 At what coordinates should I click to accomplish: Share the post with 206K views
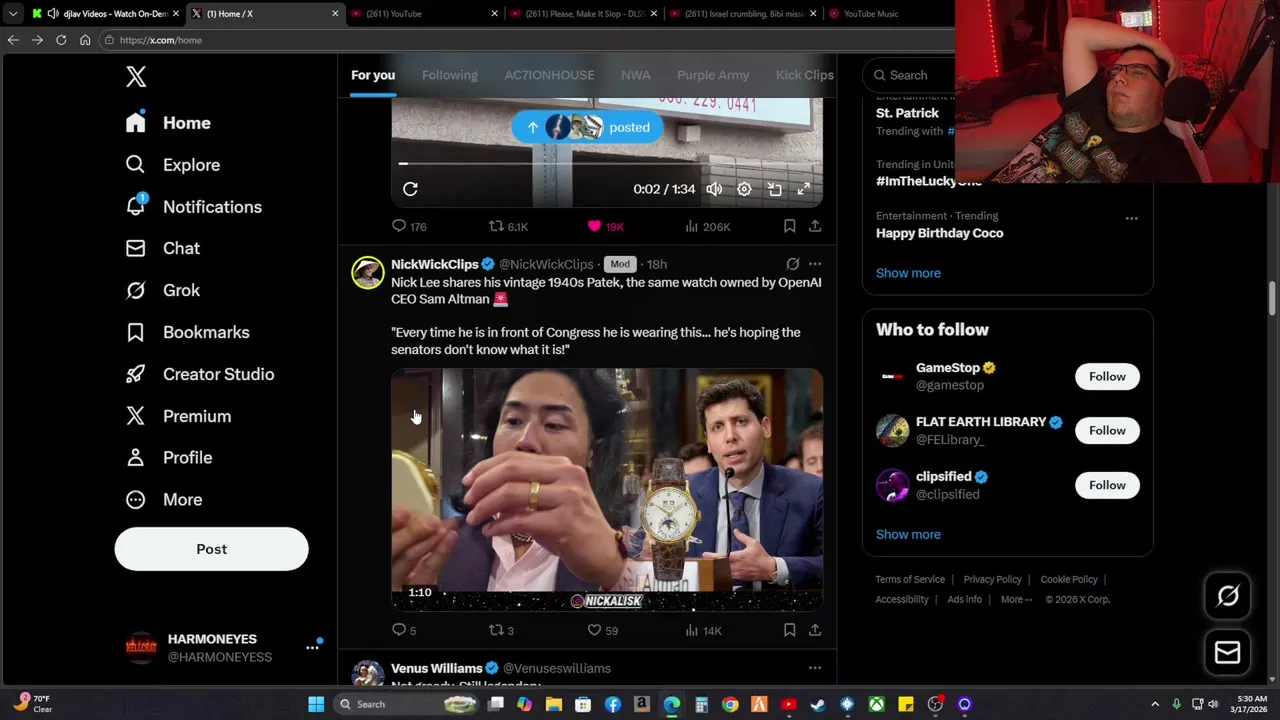pos(815,227)
